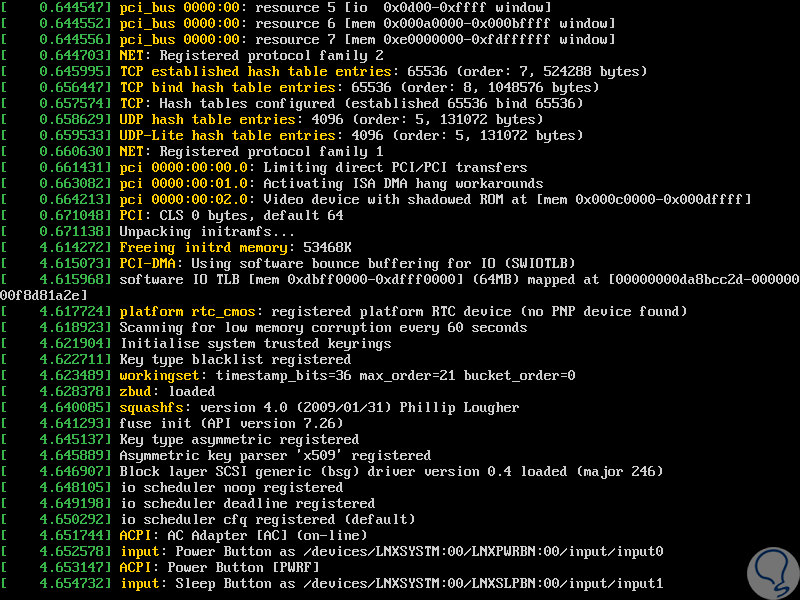Screen dimensions: 800x600
Task: Click "io scheduler deadline registered" line
Action: 246,504
